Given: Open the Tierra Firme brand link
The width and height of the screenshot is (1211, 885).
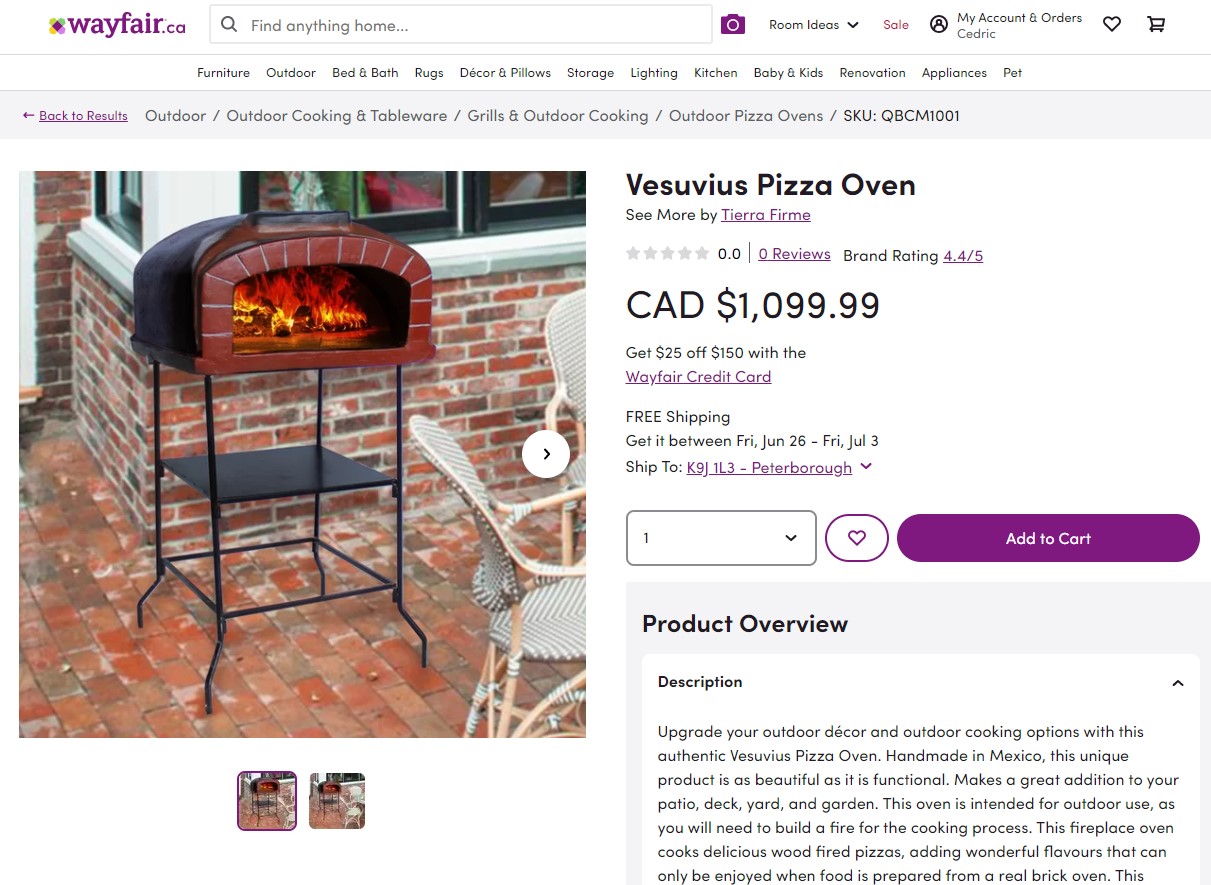Looking at the screenshot, I should pyautogui.click(x=766, y=215).
